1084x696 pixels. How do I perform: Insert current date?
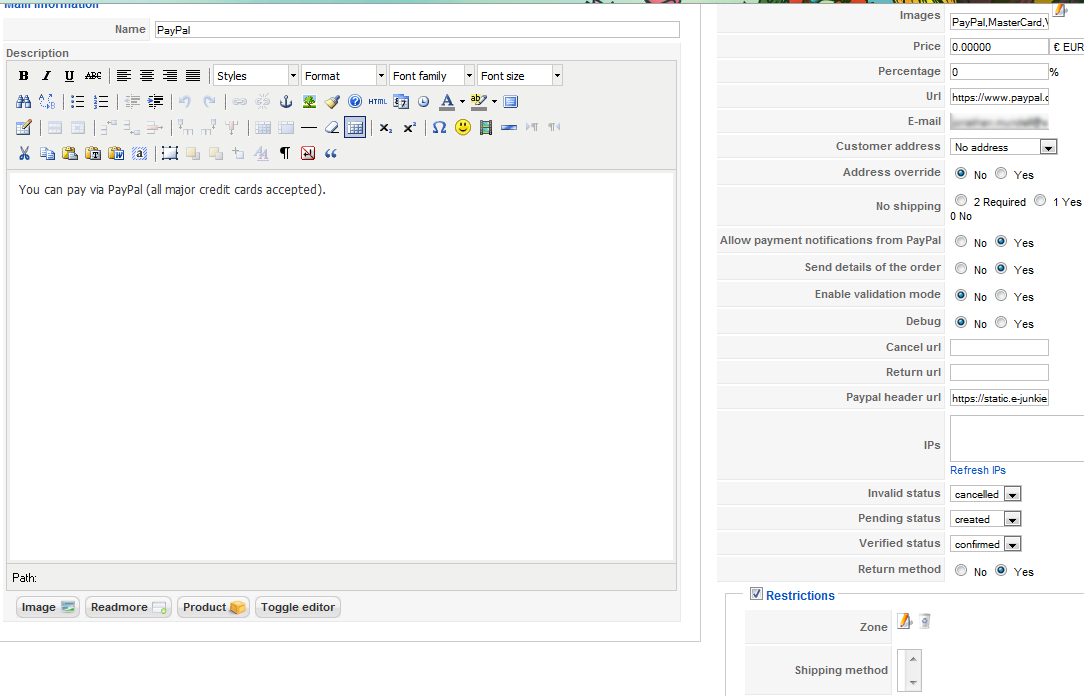[401, 102]
